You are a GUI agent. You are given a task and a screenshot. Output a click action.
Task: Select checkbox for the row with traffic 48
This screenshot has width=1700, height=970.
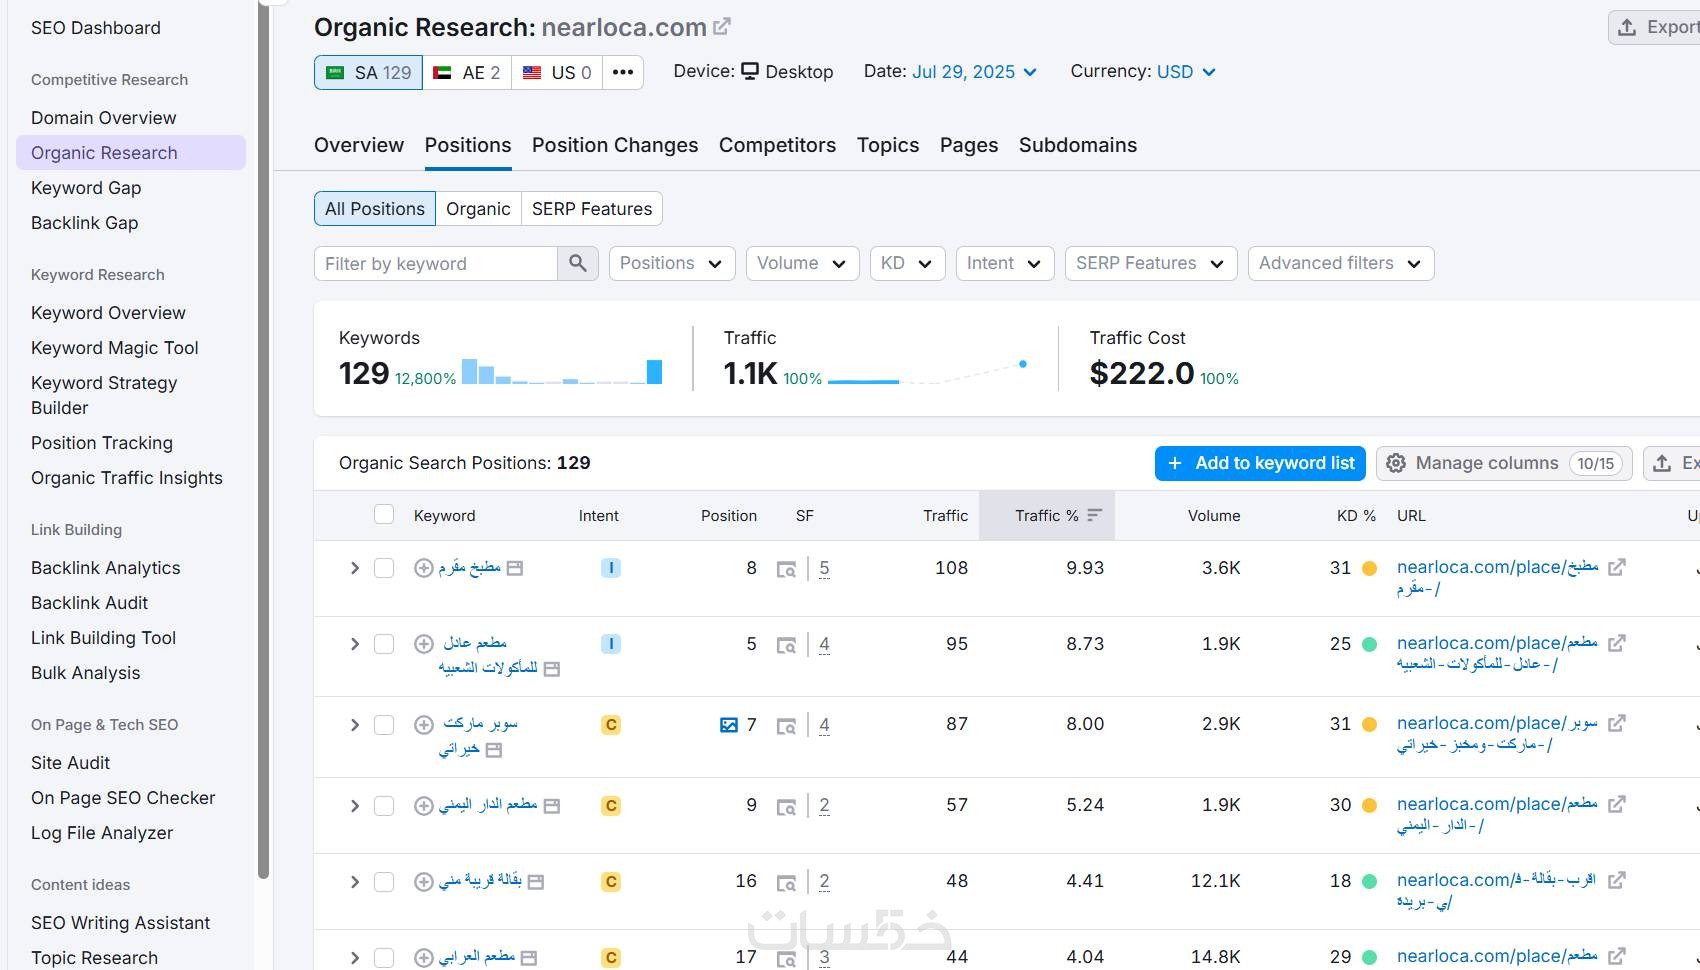[384, 882]
